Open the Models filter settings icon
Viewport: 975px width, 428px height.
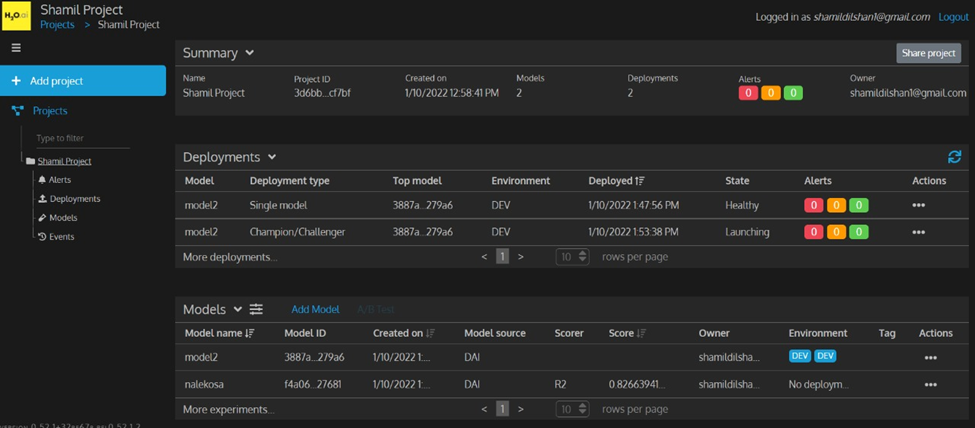pyautogui.click(x=257, y=310)
